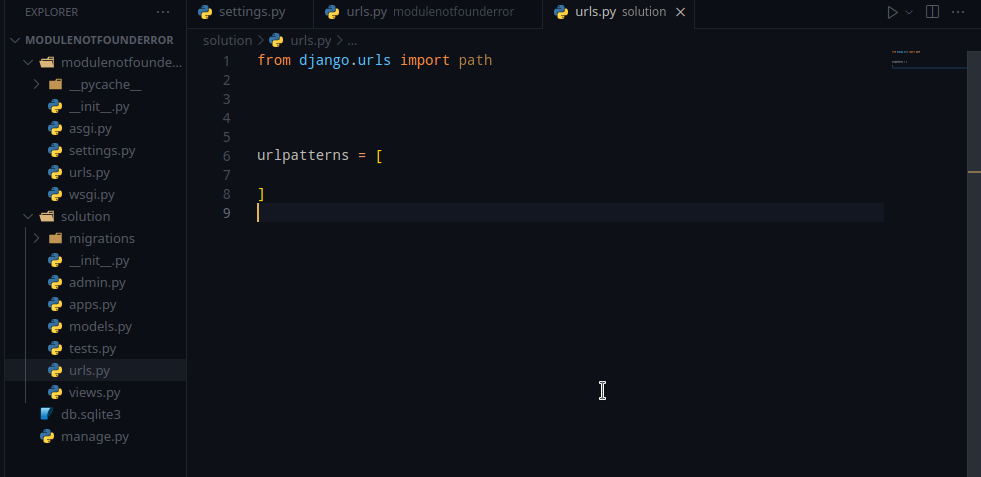Open run options dropdown arrow beside play
The height and width of the screenshot is (477, 981).
coord(909,12)
